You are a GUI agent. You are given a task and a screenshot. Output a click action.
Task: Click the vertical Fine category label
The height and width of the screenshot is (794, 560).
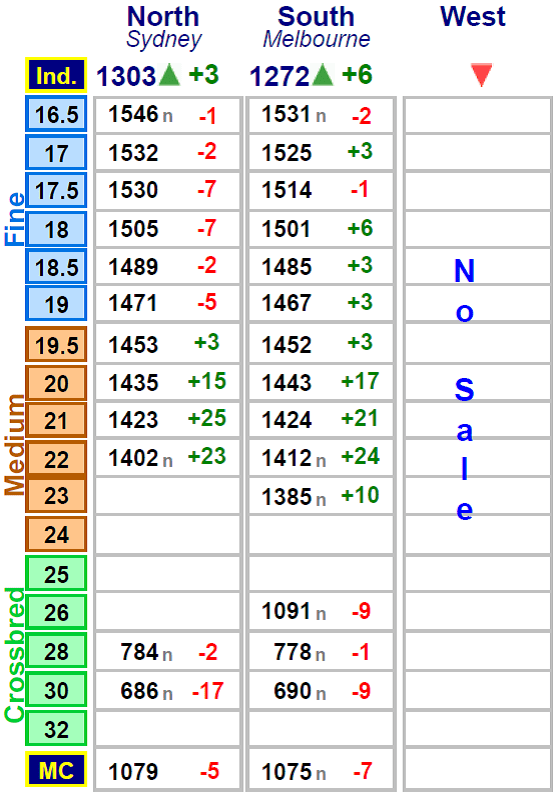click(14, 219)
